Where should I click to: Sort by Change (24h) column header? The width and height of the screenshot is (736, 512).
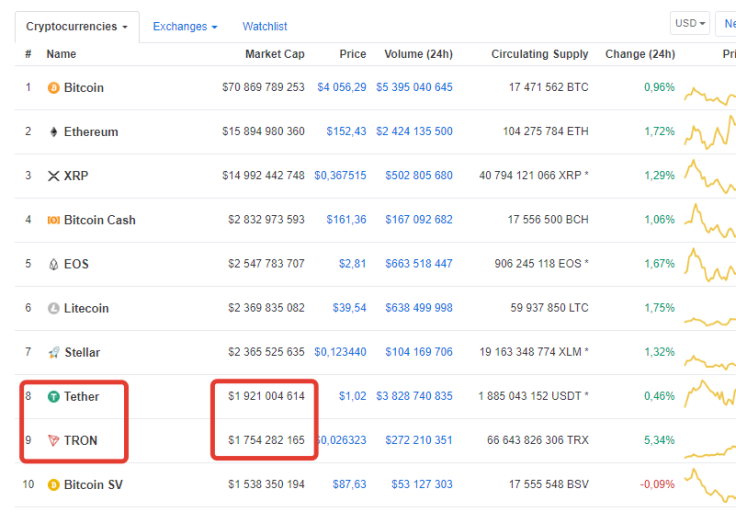tap(640, 54)
